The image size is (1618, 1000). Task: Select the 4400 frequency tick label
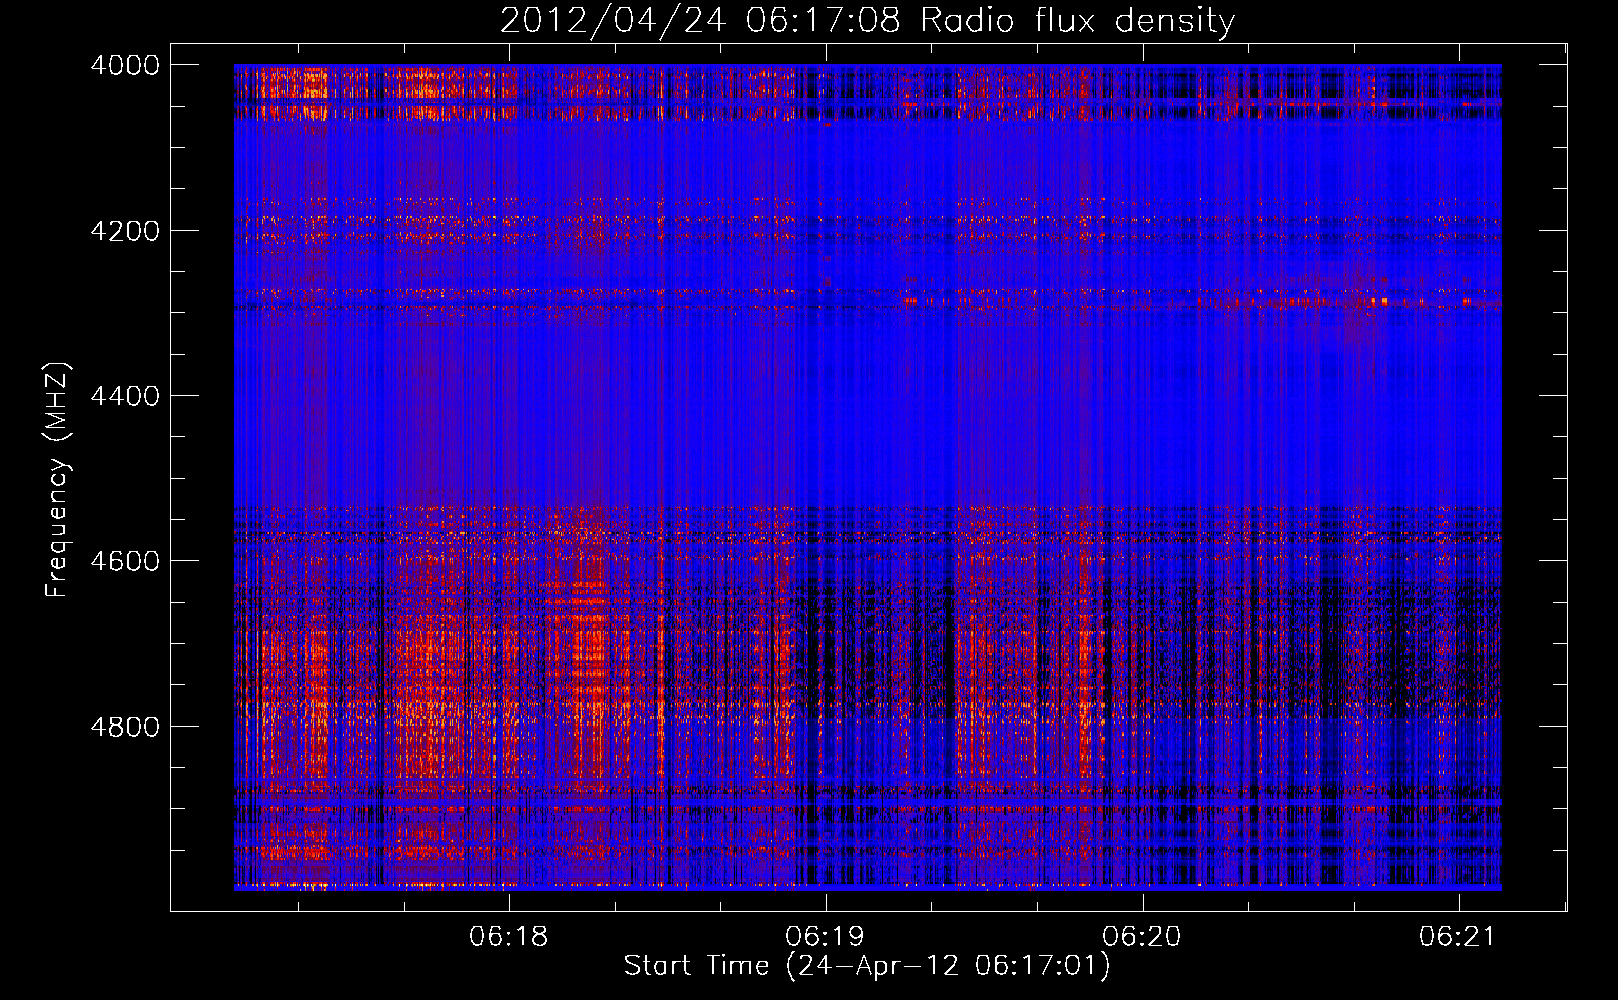(x=125, y=396)
